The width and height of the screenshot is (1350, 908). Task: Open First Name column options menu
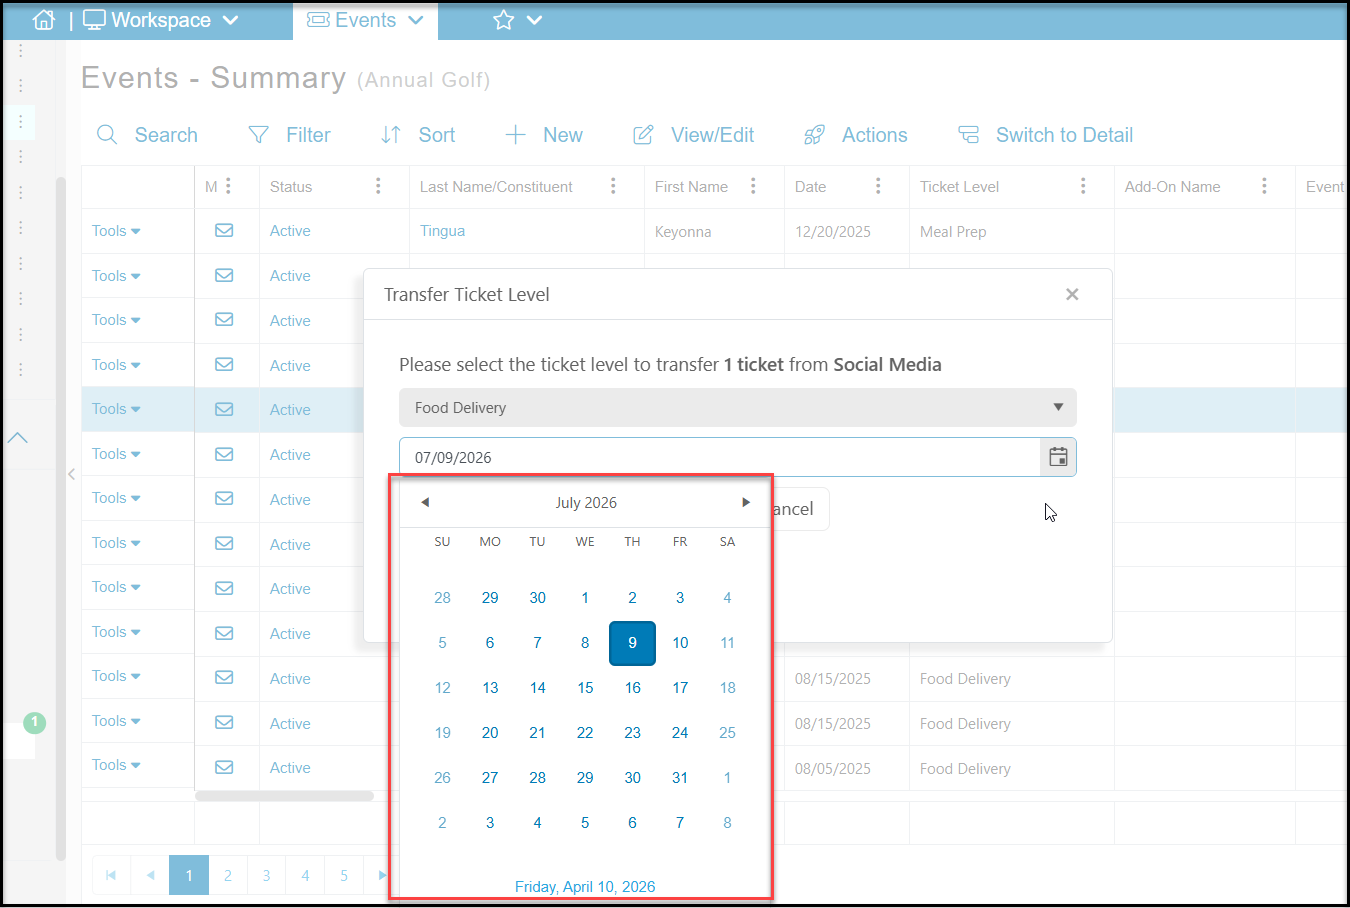click(x=753, y=186)
